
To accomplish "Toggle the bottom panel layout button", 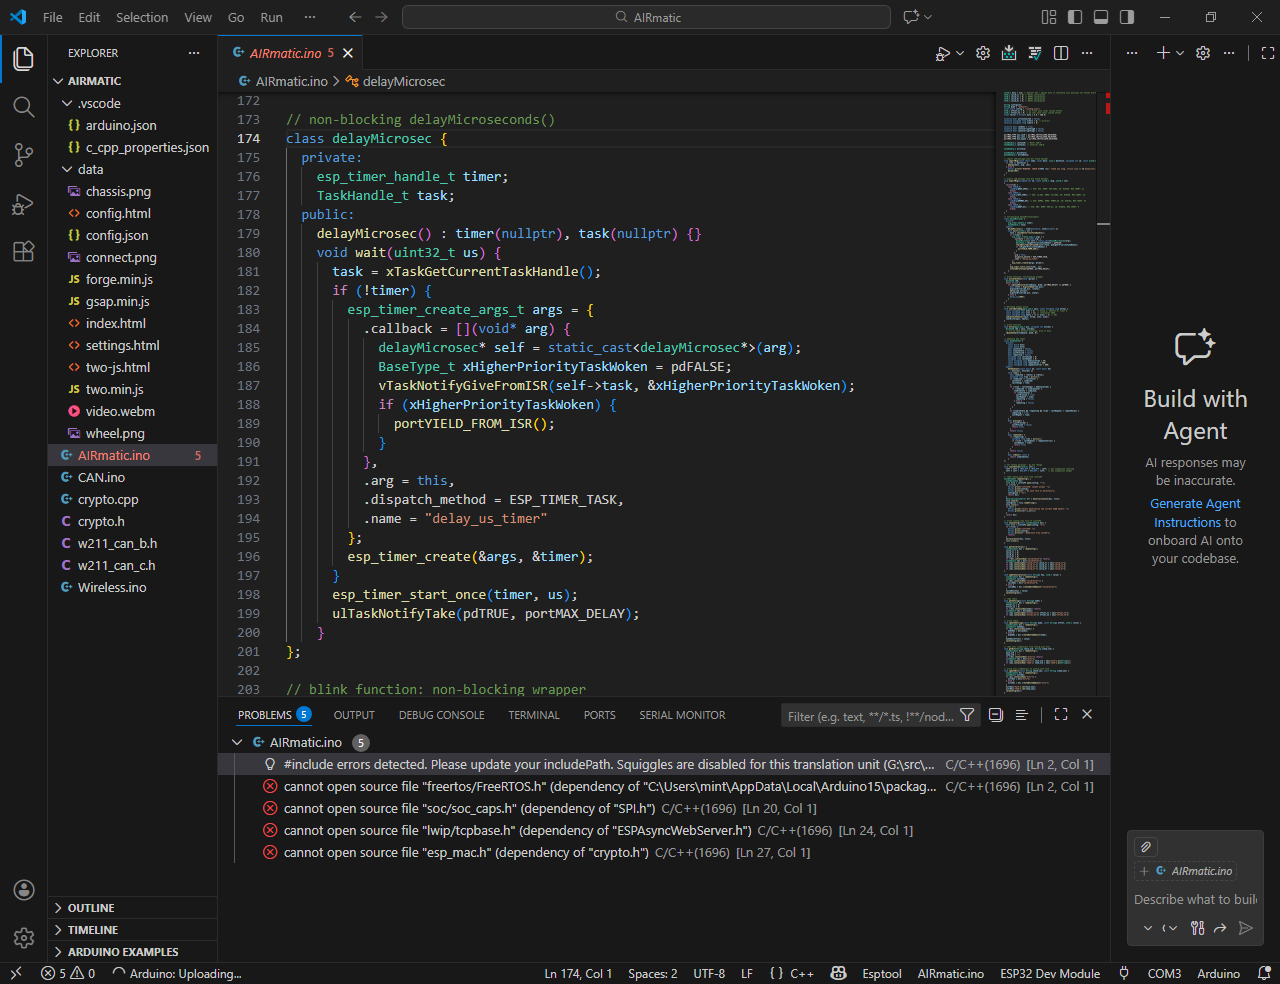I will (x=1101, y=17).
